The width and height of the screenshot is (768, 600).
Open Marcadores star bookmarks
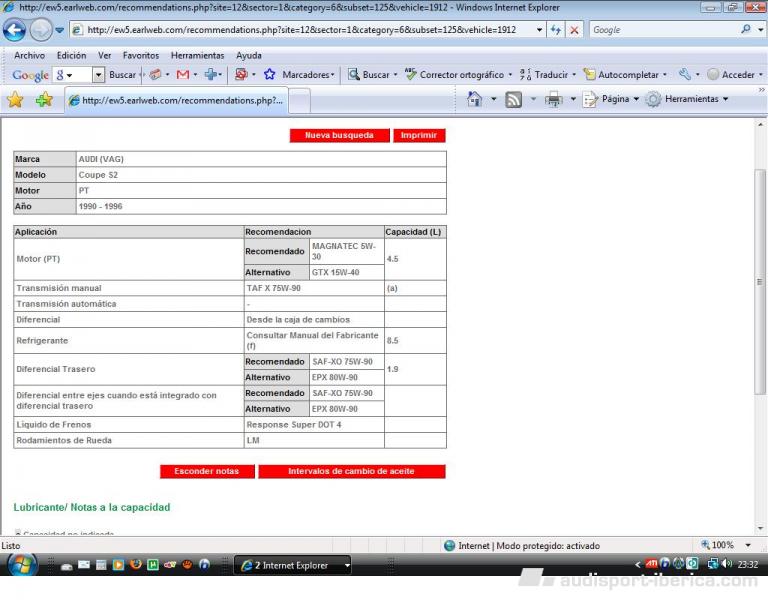(269, 74)
